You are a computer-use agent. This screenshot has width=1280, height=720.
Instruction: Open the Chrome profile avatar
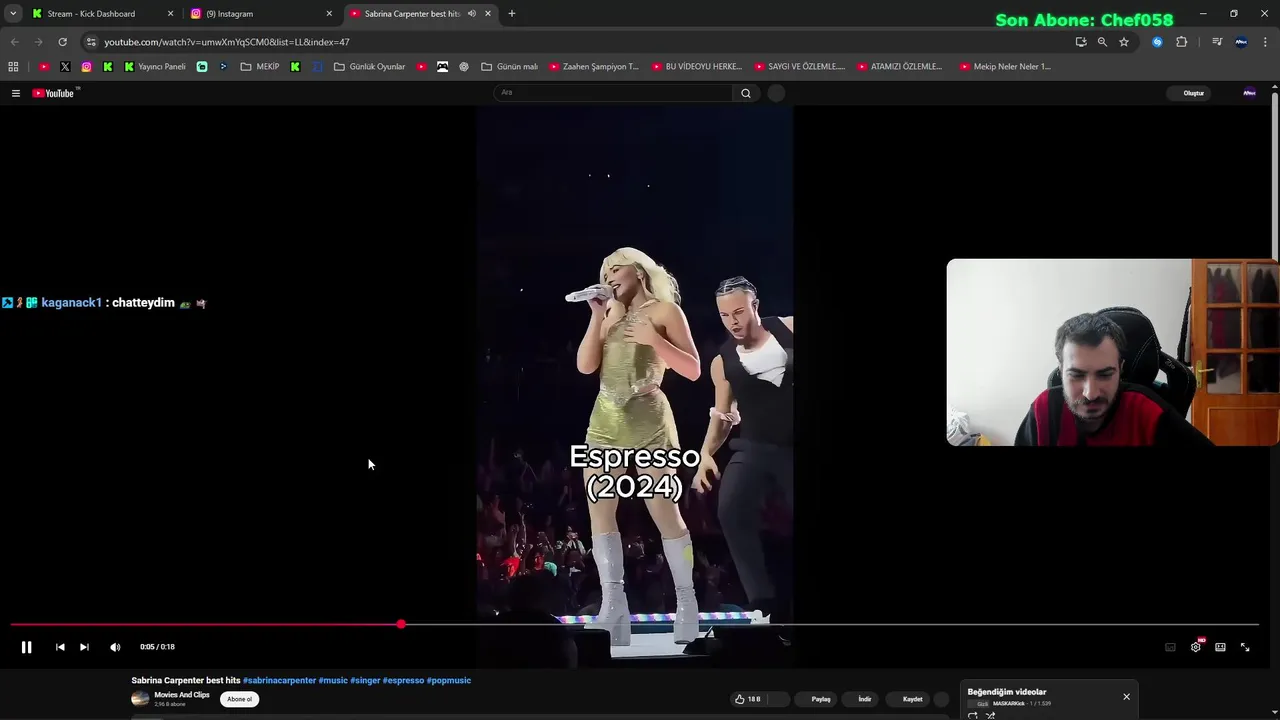tap(1241, 42)
